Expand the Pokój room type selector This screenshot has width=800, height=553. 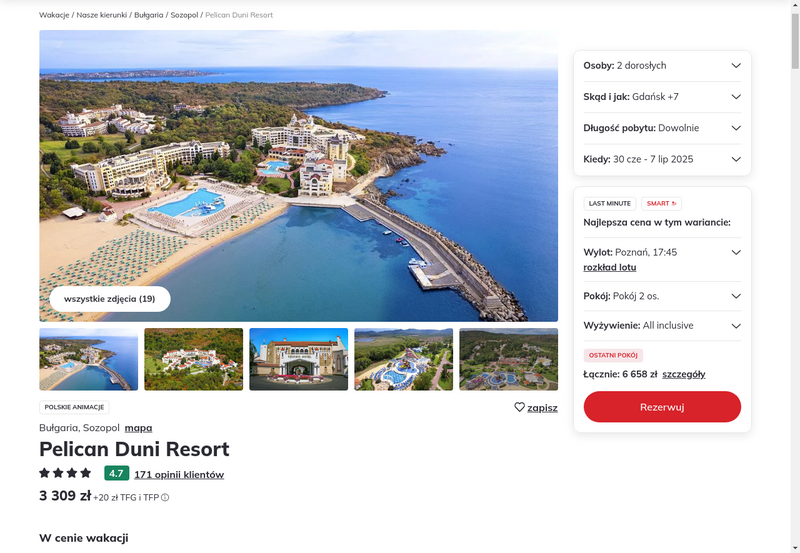click(x=662, y=296)
